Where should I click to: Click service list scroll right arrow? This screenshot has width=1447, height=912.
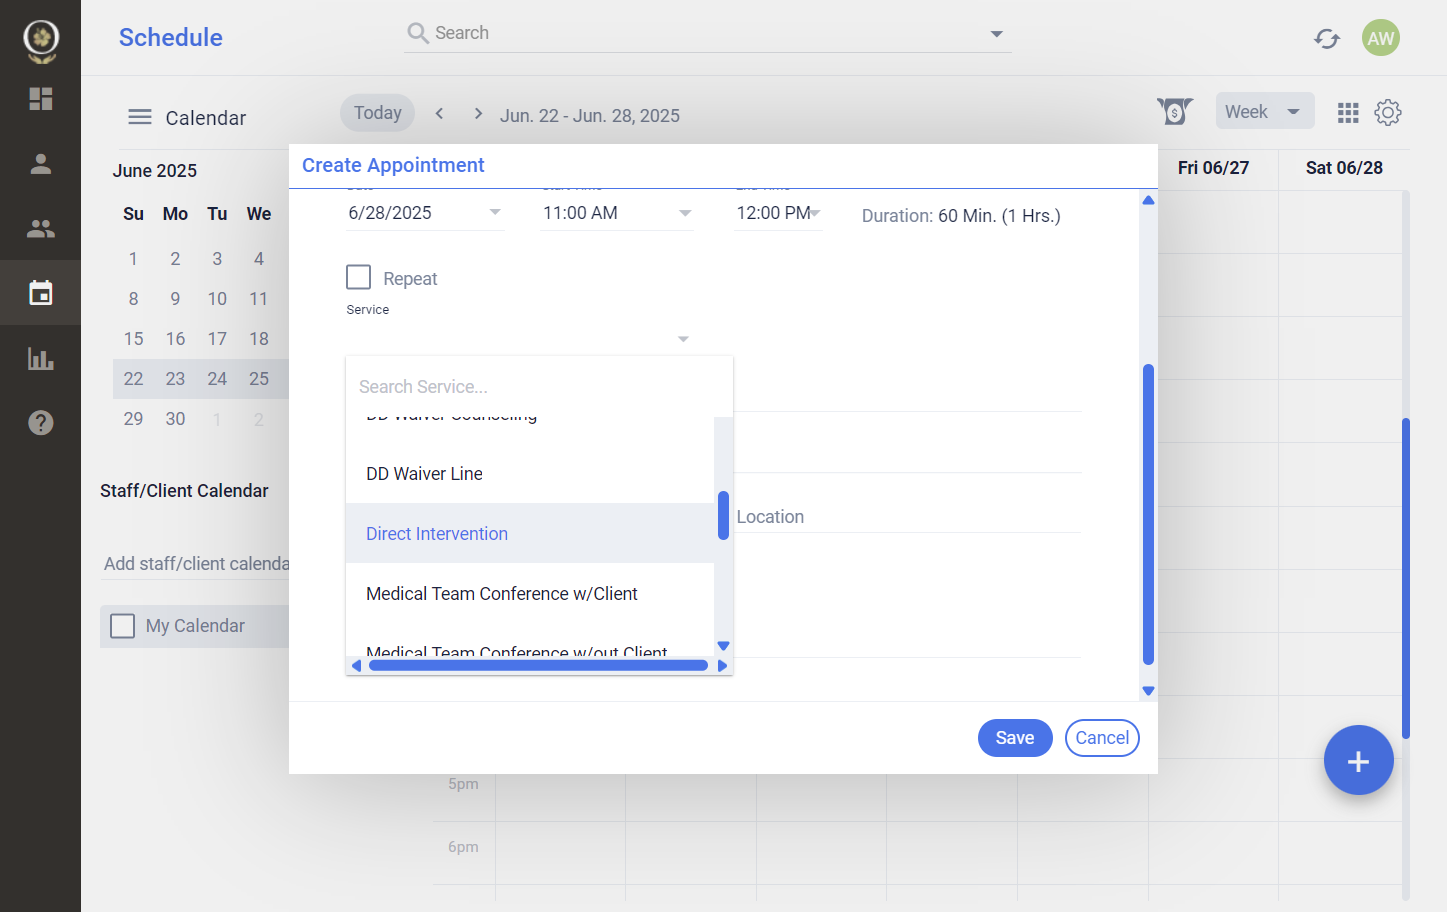[x=722, y=666]
